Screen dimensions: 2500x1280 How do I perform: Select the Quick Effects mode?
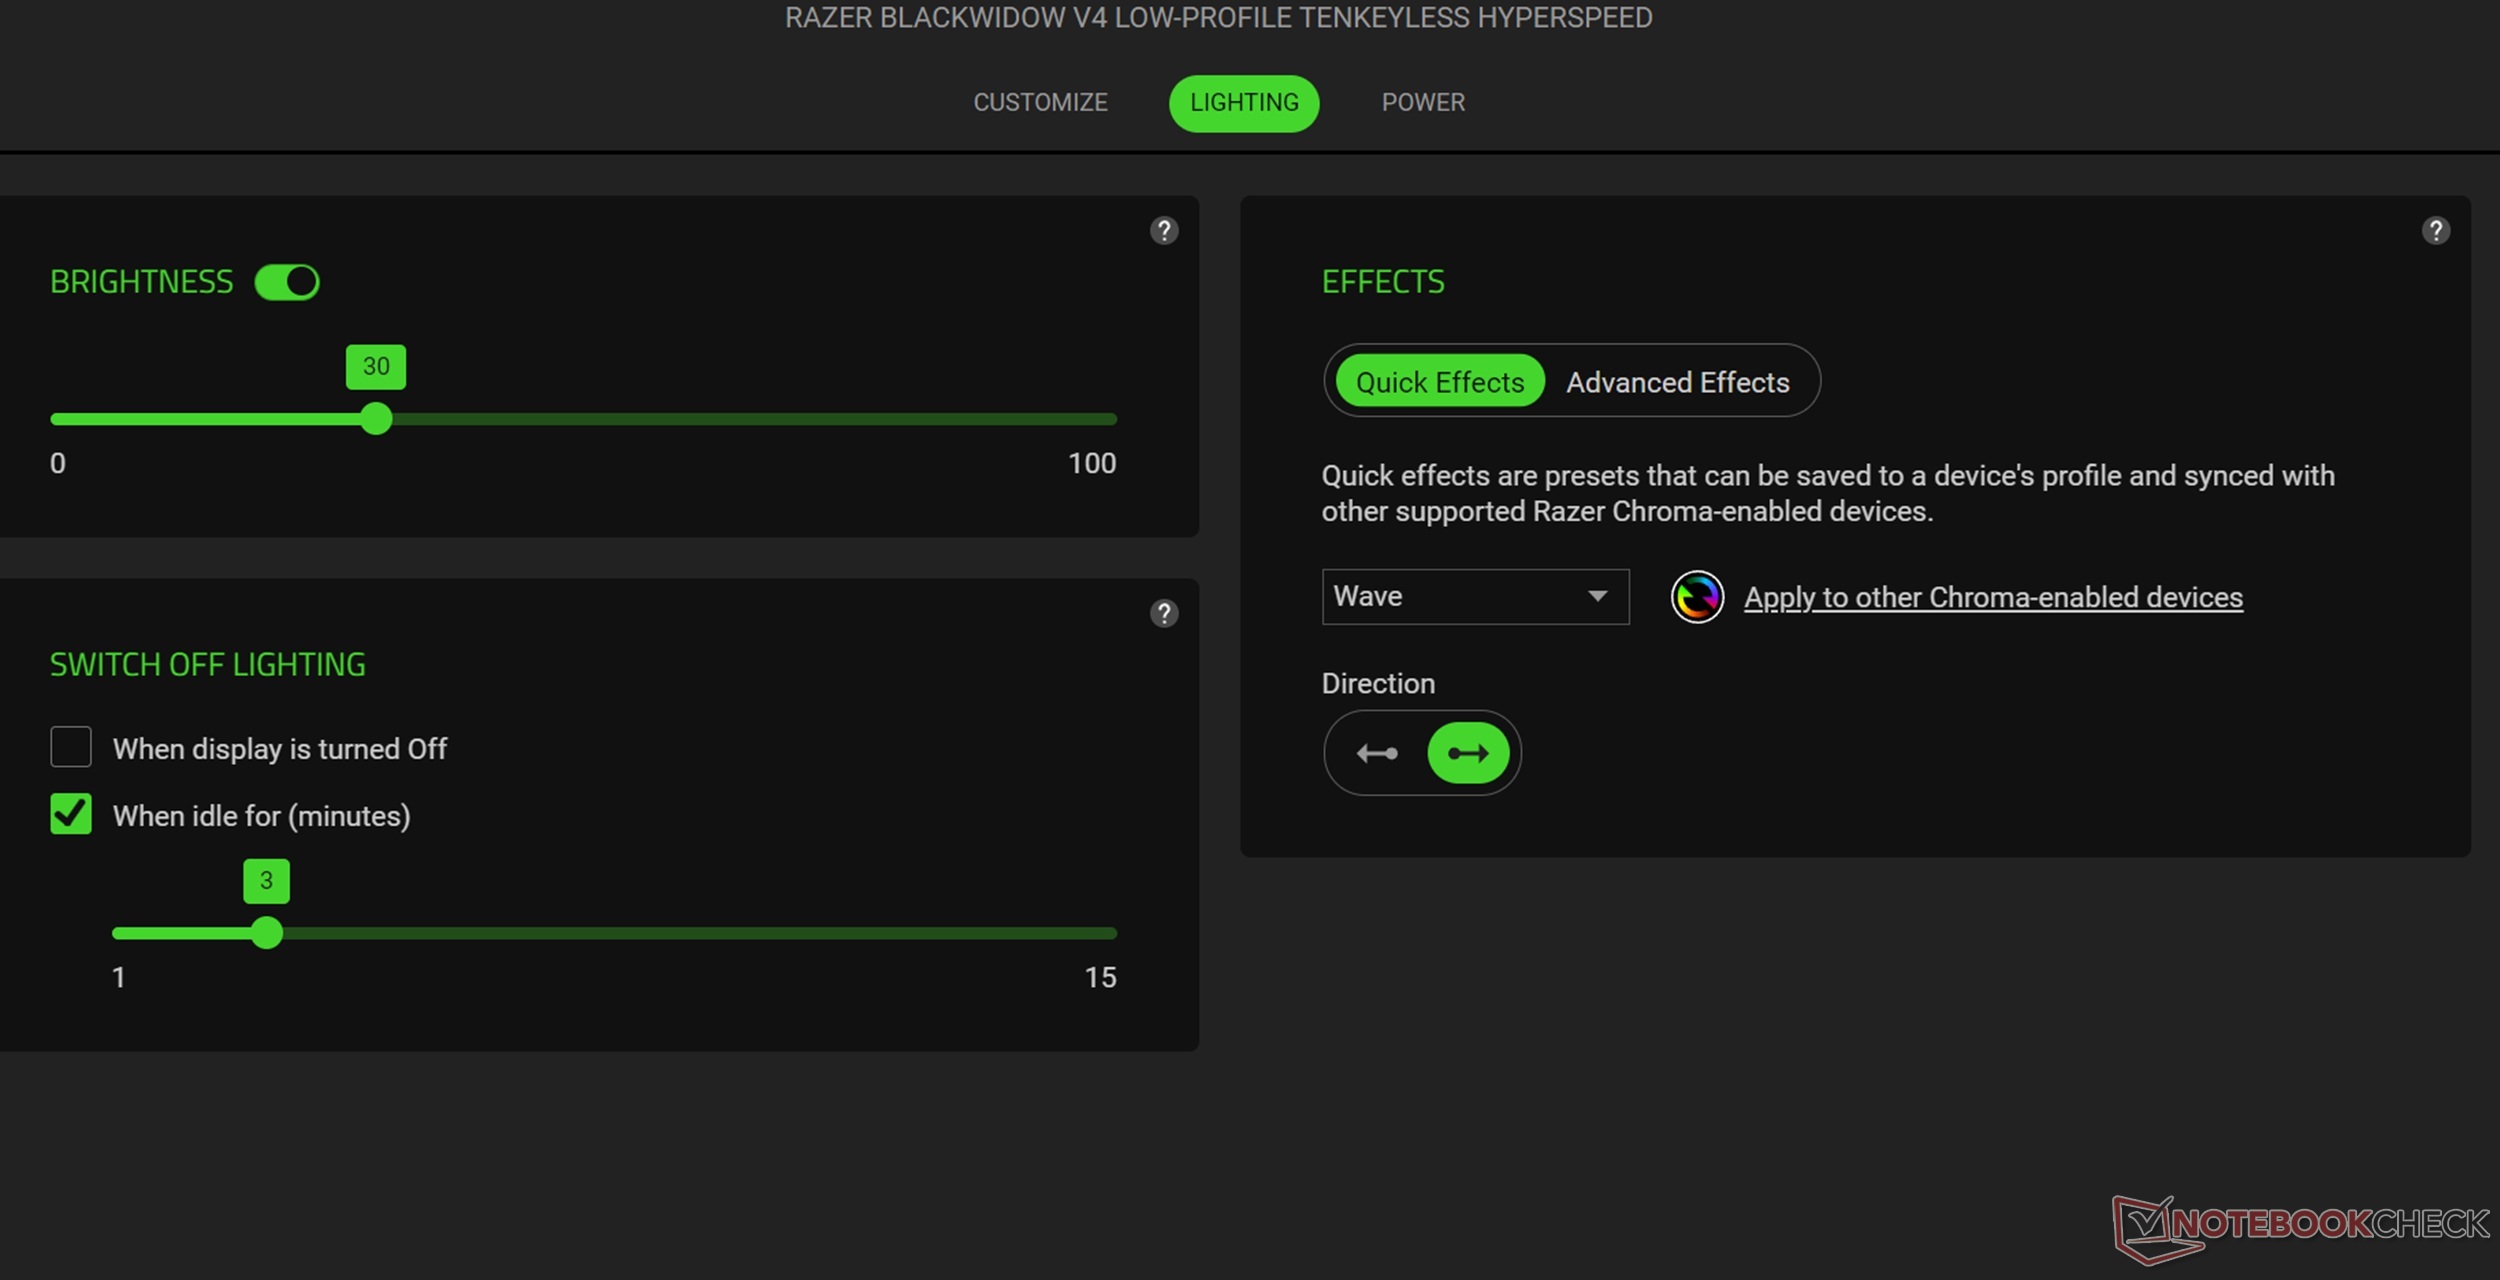1439,381
